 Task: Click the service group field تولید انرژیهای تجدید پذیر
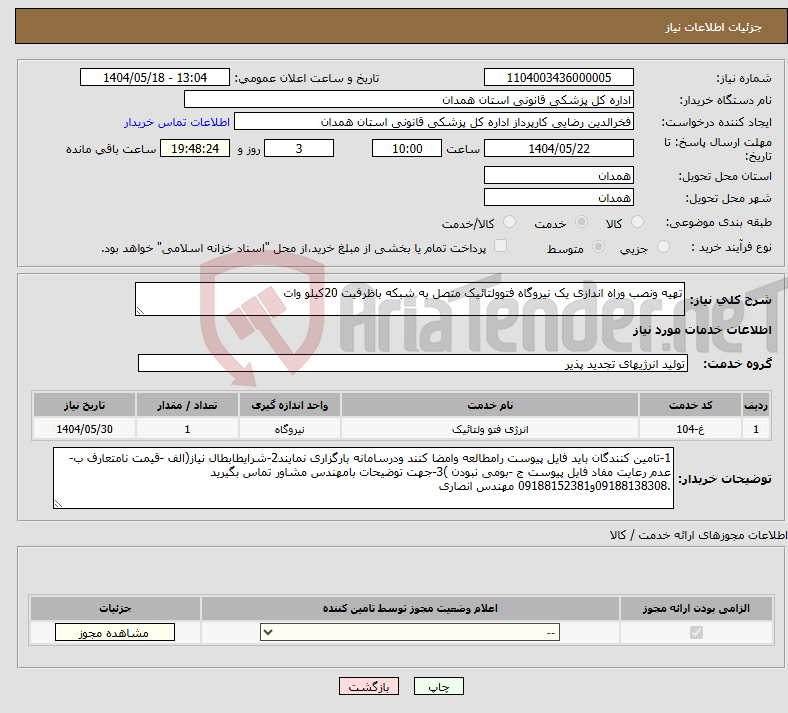tap(413, 363)
